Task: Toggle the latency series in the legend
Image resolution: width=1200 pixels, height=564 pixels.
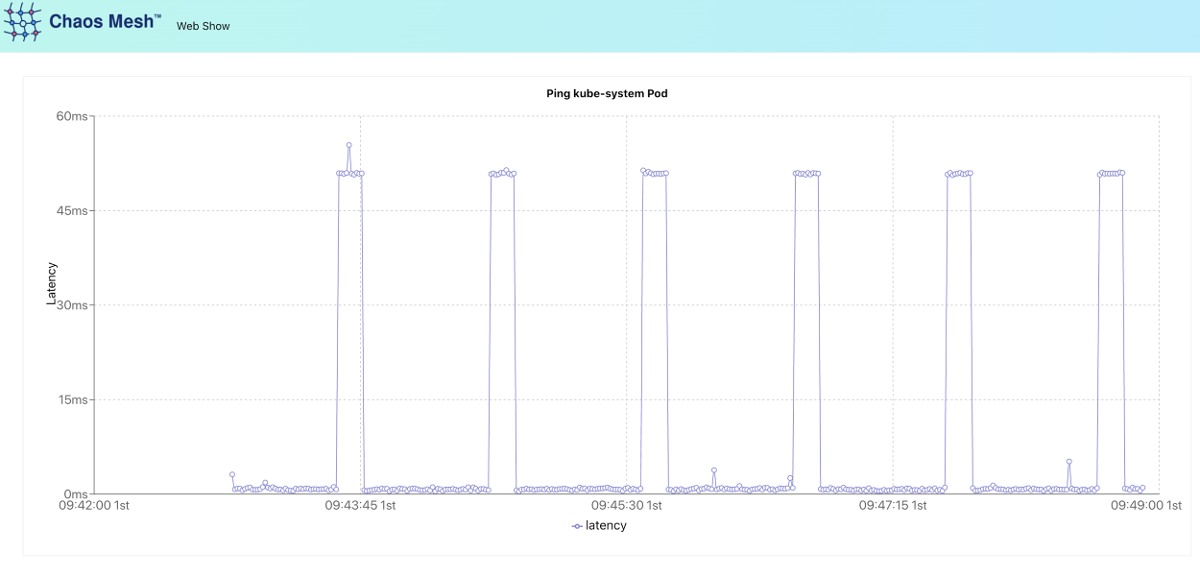Action: click(x=606, y=525)
